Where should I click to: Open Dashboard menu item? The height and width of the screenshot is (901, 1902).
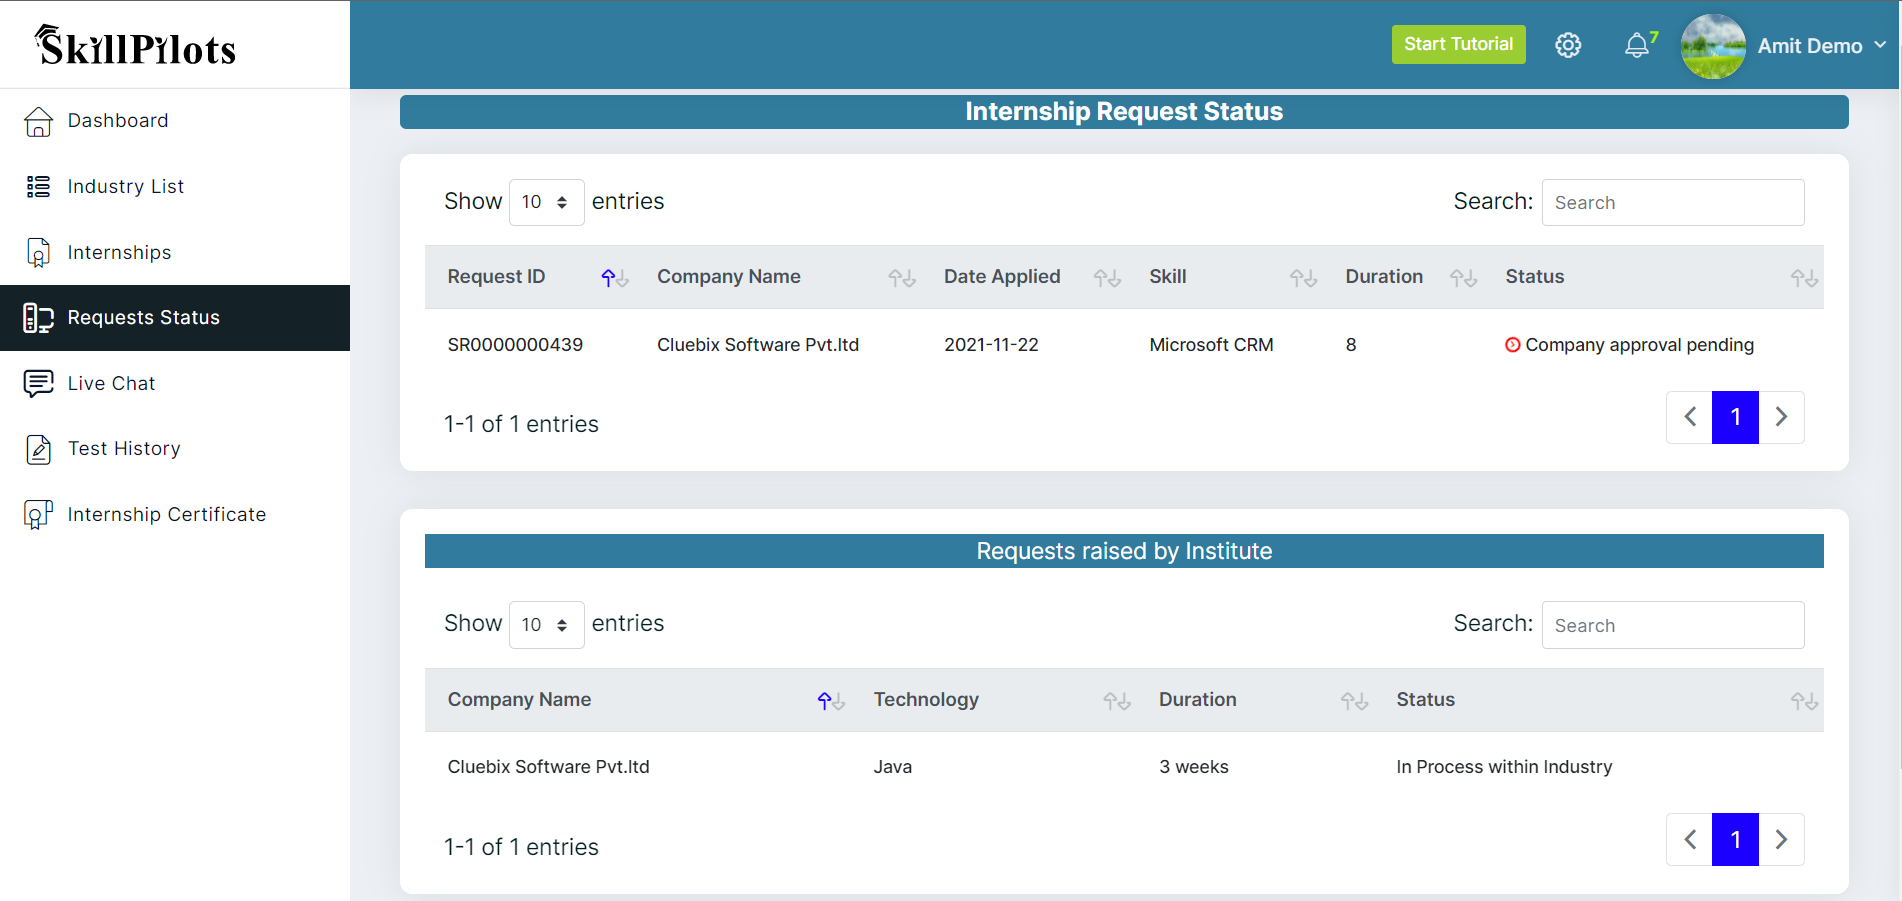pos(175,121)
